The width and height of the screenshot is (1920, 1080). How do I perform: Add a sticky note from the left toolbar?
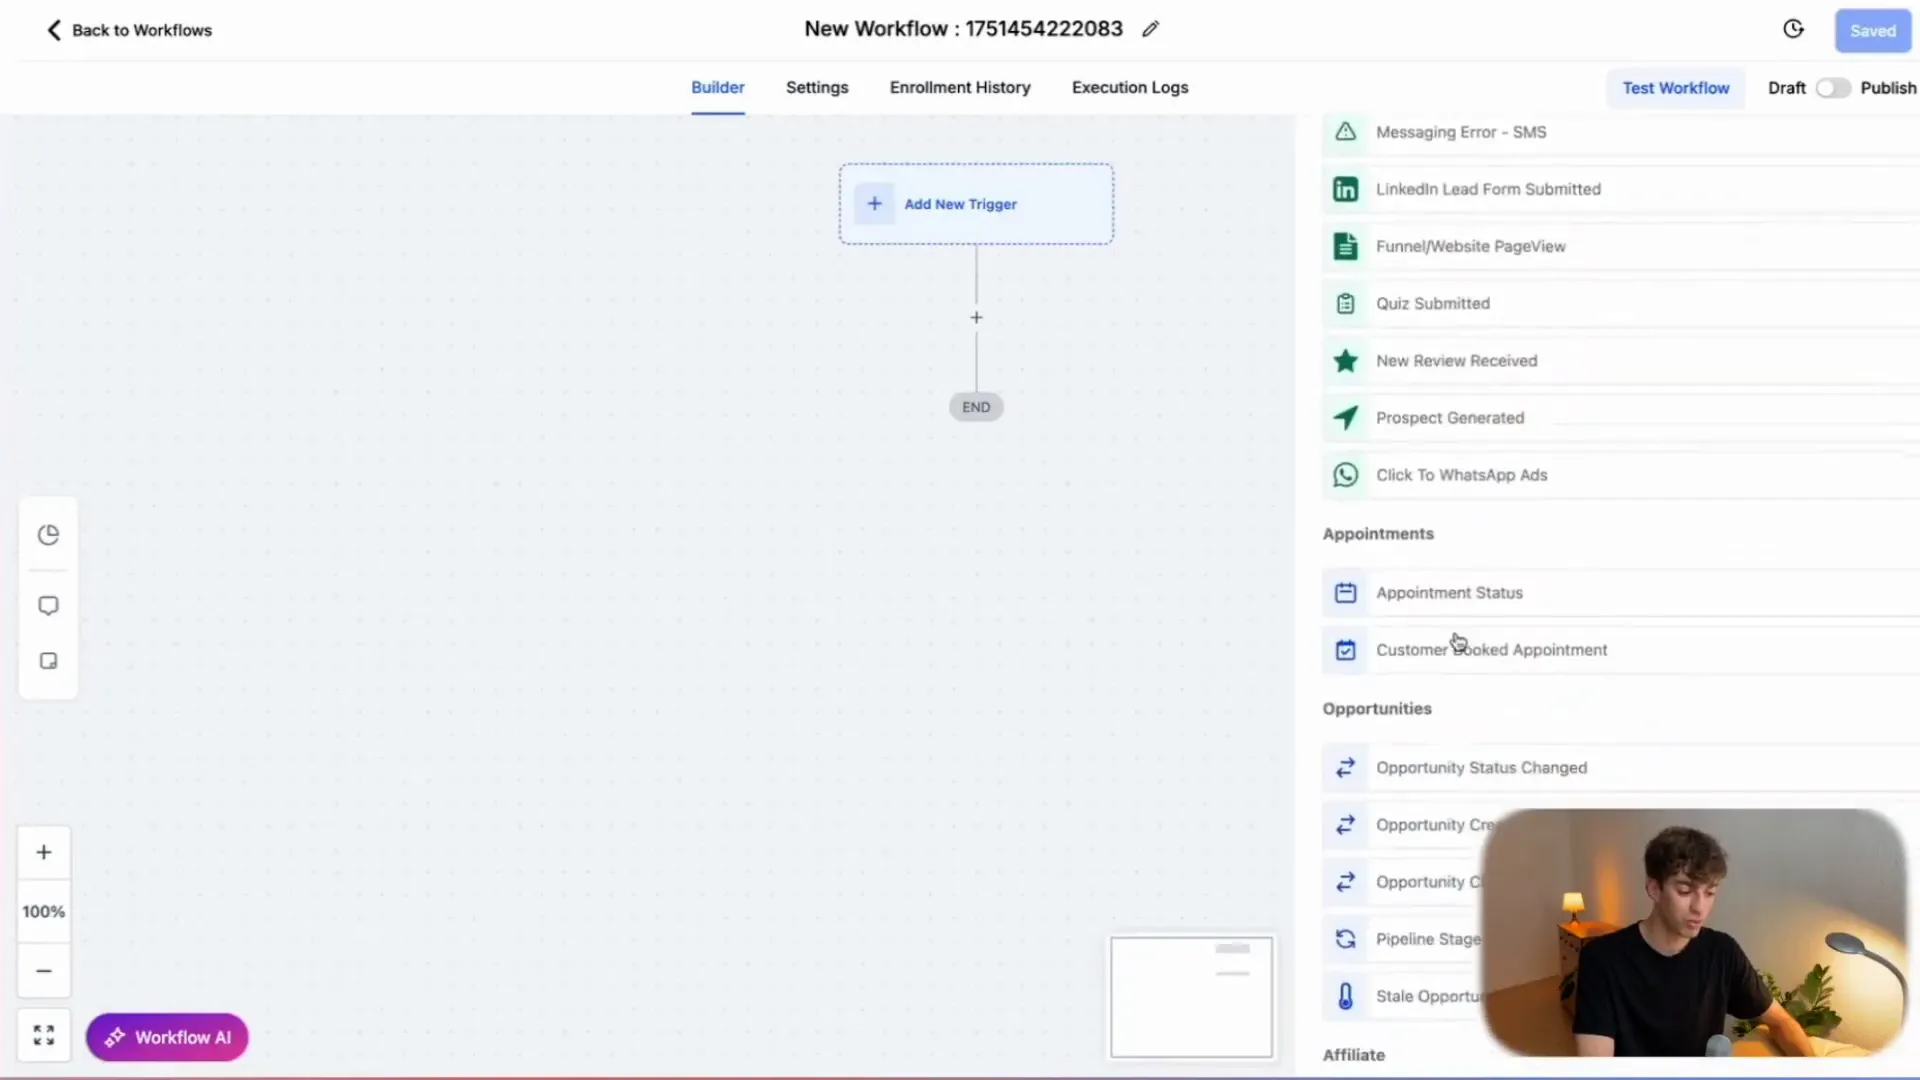(48, 661)
